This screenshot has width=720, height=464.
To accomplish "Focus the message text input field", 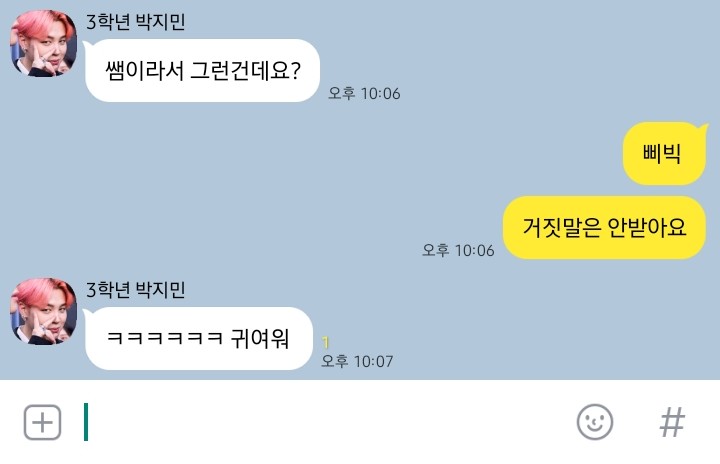I will 321,422.
